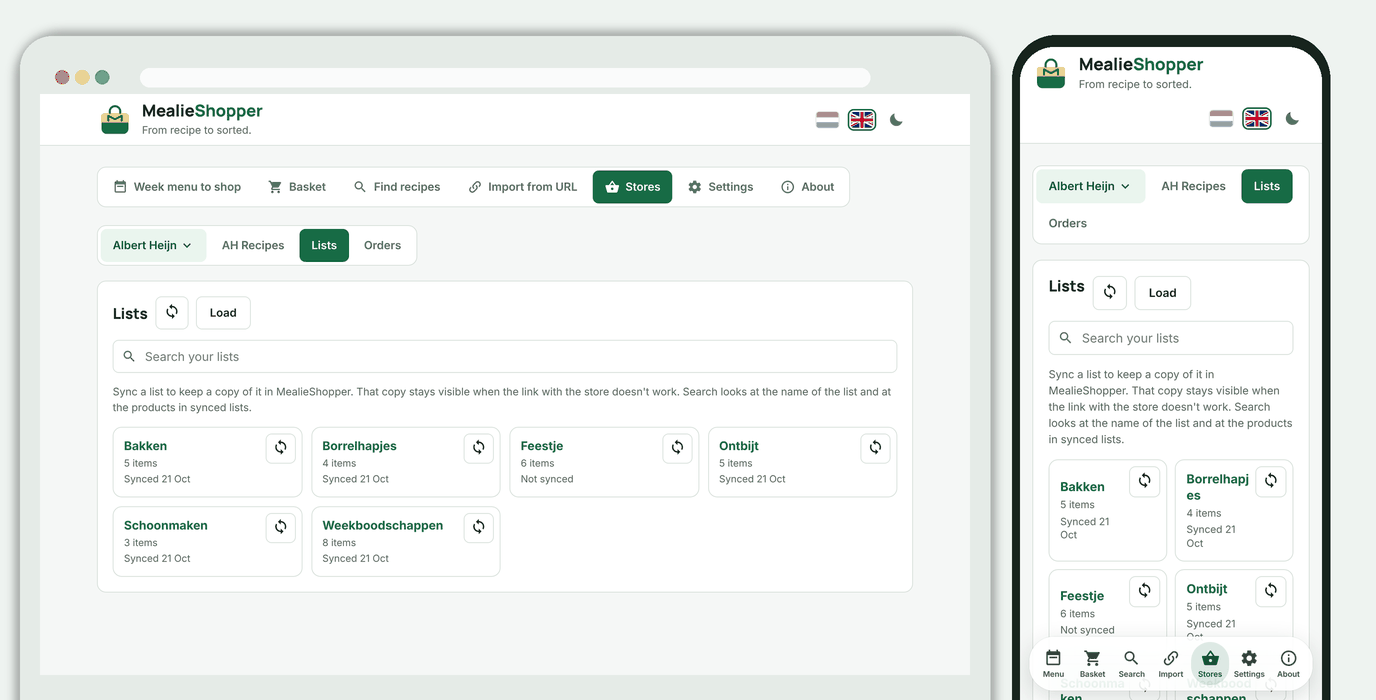Open Week menu to shop tab
Image resolution: width=1376 pixels, height=700 pixels.
(x=177, y=187)
